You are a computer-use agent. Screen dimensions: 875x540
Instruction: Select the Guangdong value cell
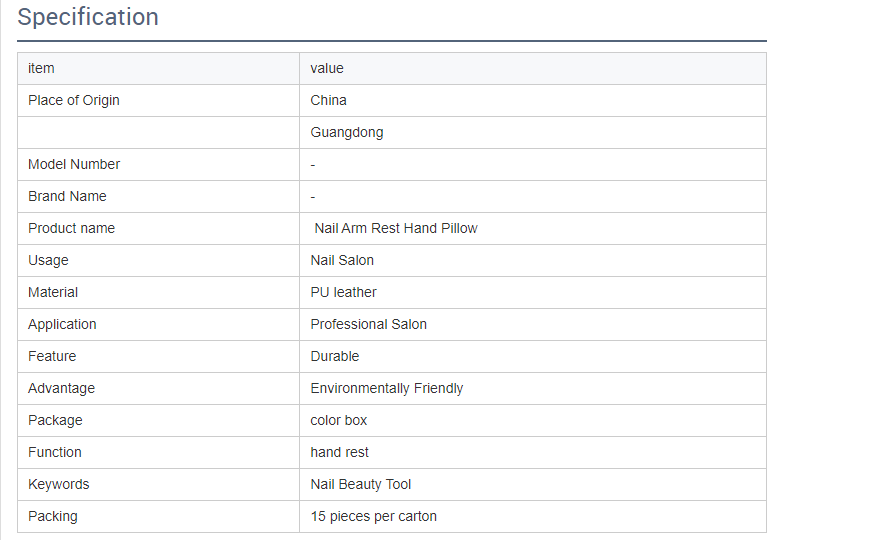point(532,132)
